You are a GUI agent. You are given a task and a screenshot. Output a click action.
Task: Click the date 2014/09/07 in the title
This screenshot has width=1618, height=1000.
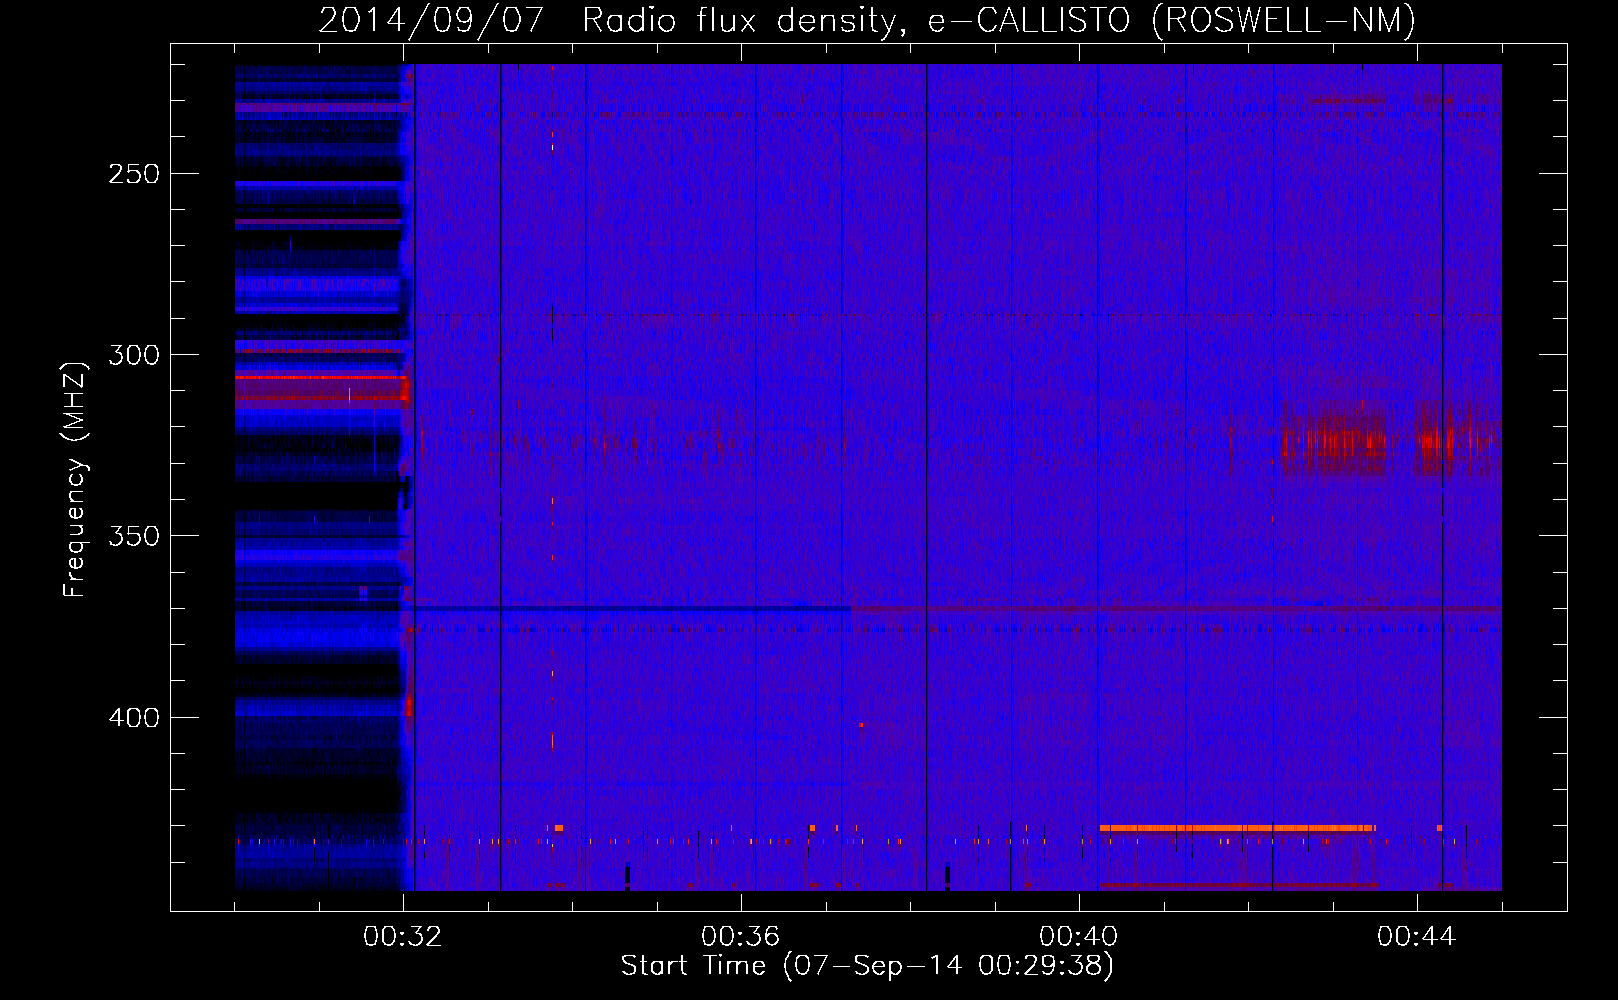pyautogui.click(x=430, y=20)
